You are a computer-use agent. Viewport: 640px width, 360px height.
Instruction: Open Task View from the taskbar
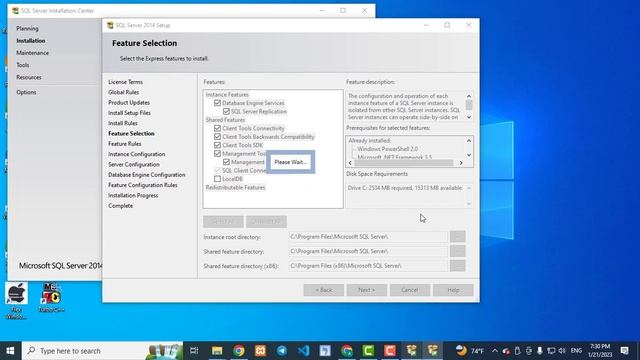point(194,351)
